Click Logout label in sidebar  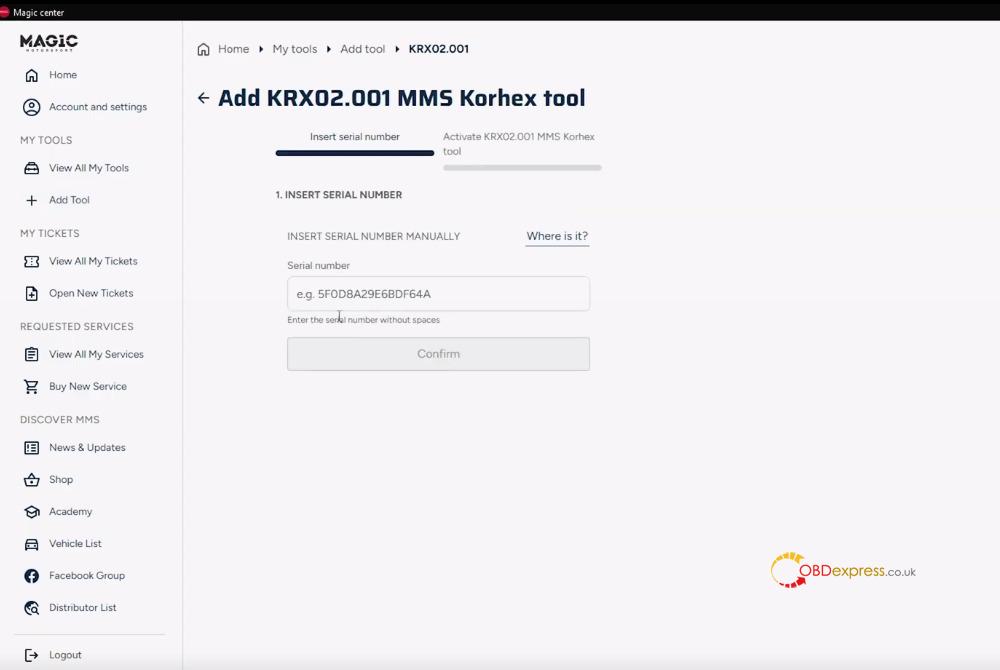pos(65,655)
